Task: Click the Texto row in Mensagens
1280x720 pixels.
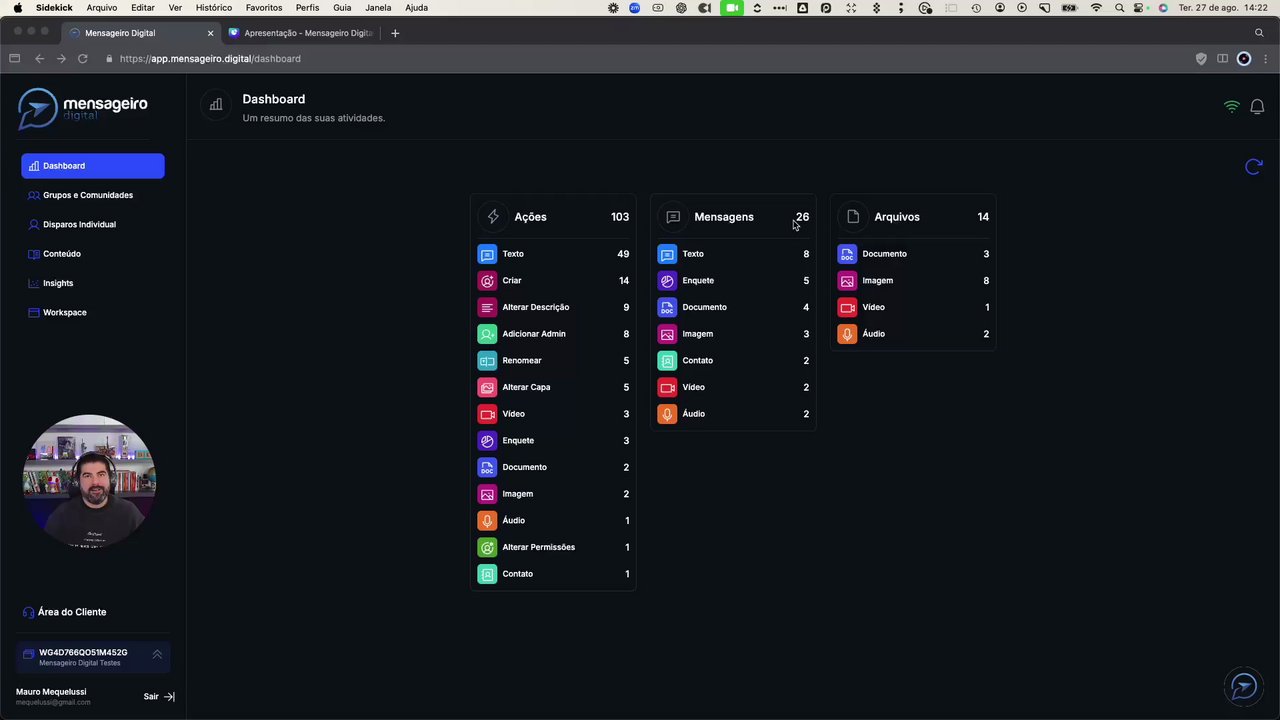Action: coord(733,254)
